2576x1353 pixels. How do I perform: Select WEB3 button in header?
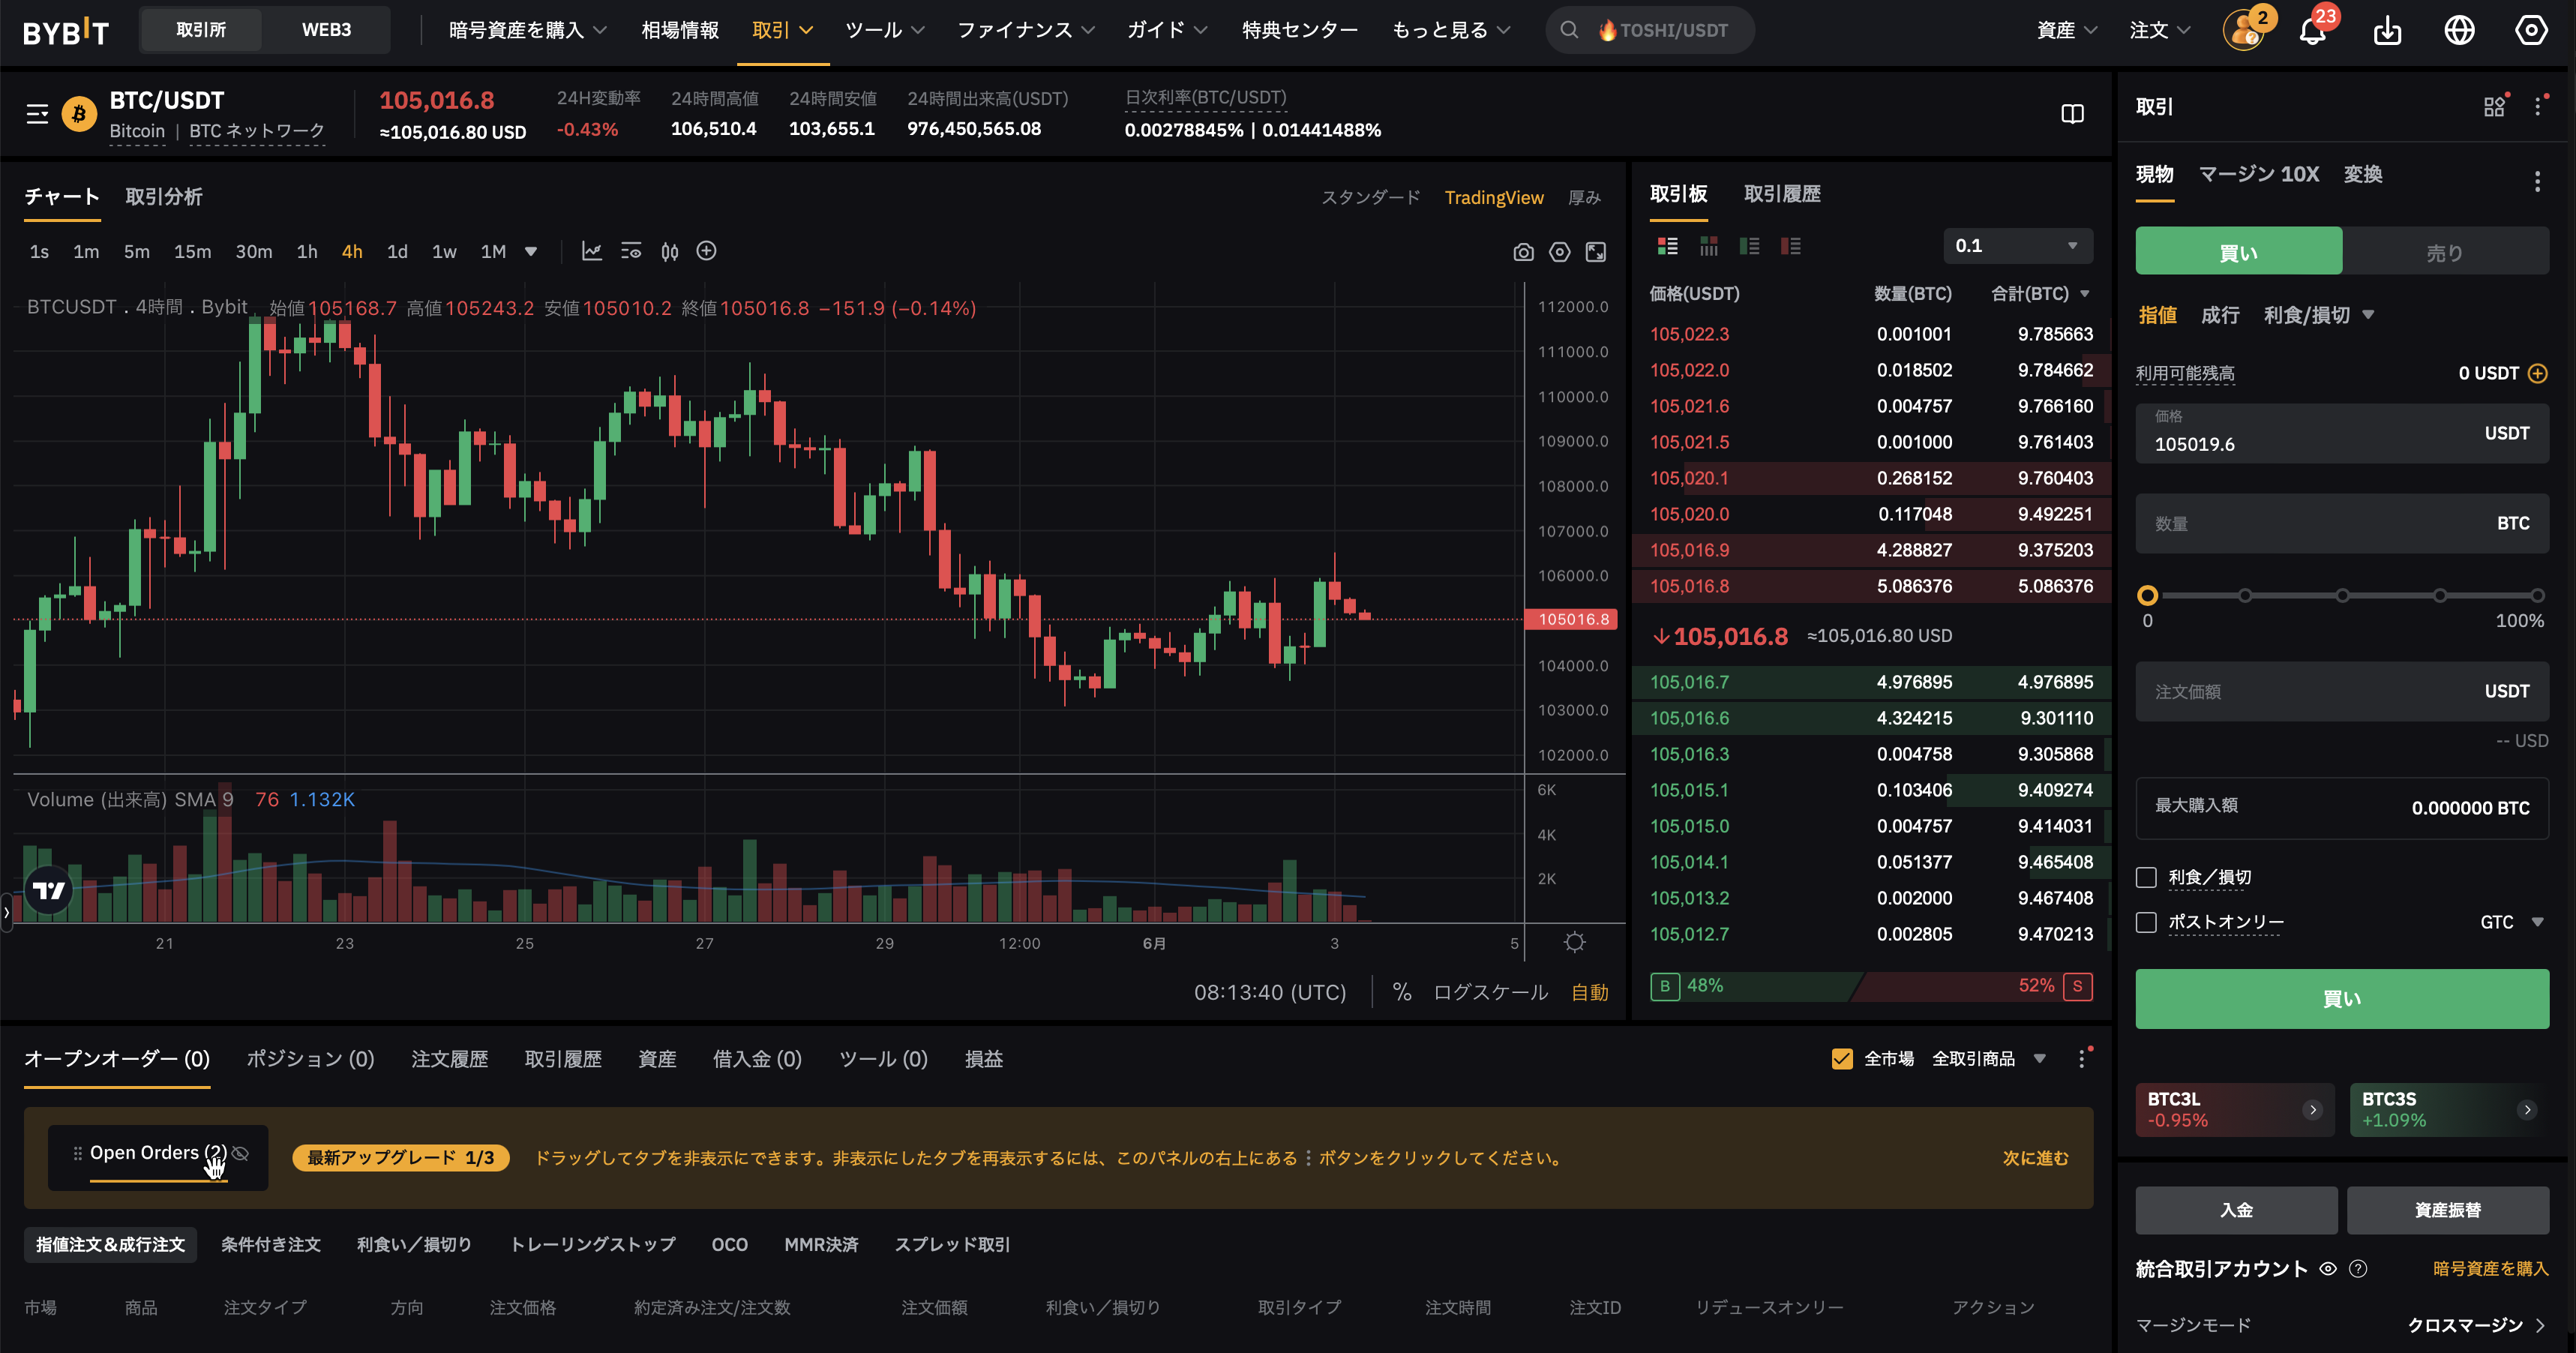[326, 30]
